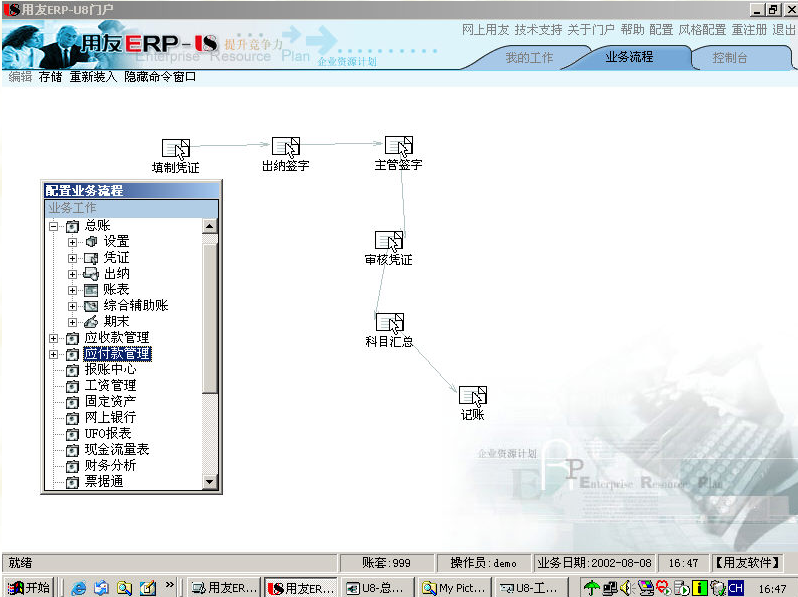Open the 审核凭证 workflow node icon
The width and height of the screenshot is (798, 597).
point(389,241)
